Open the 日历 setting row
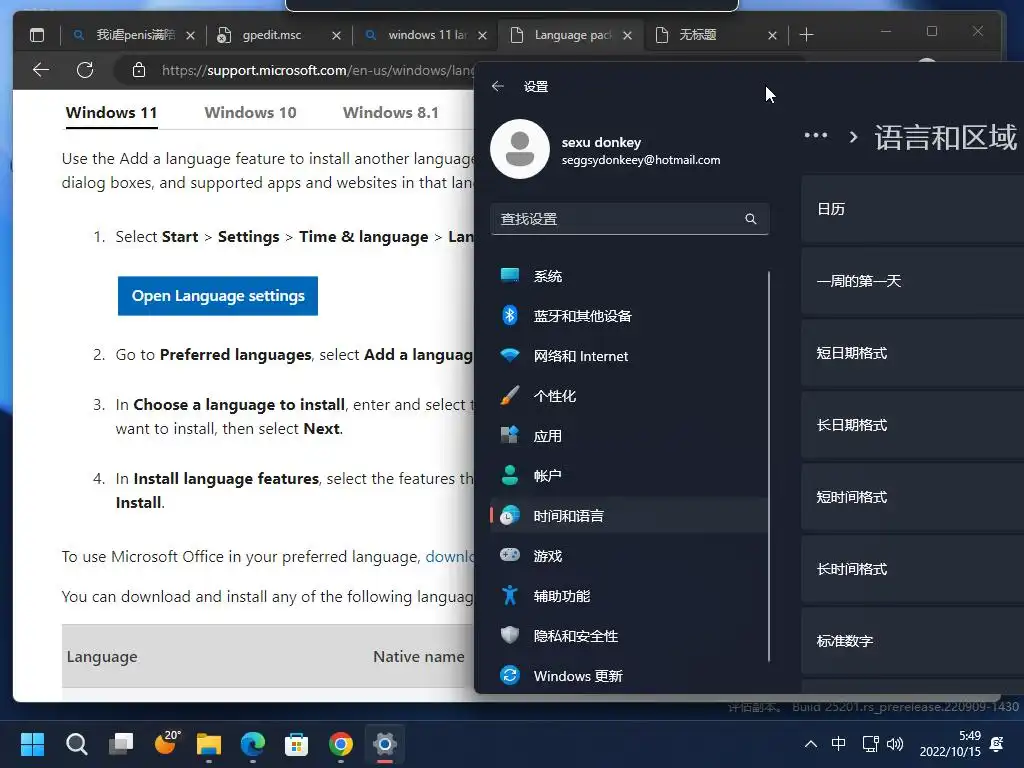 pos(912,209)
